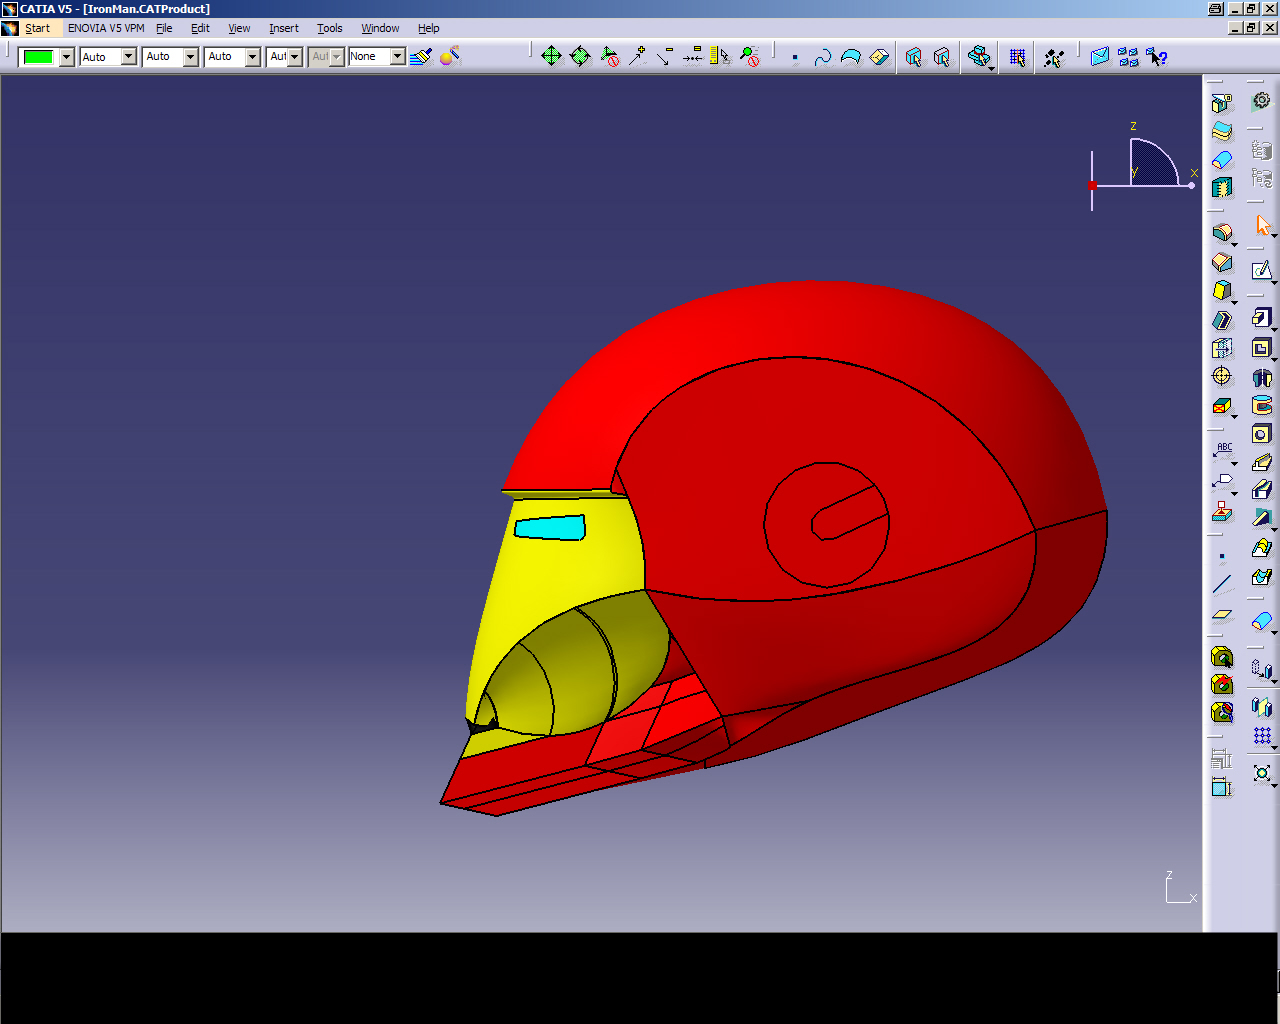The width and height of the screenshot is (1280, 1024).
Task: Activate the Pocket tool
Action: click(x=1262, y=348)
